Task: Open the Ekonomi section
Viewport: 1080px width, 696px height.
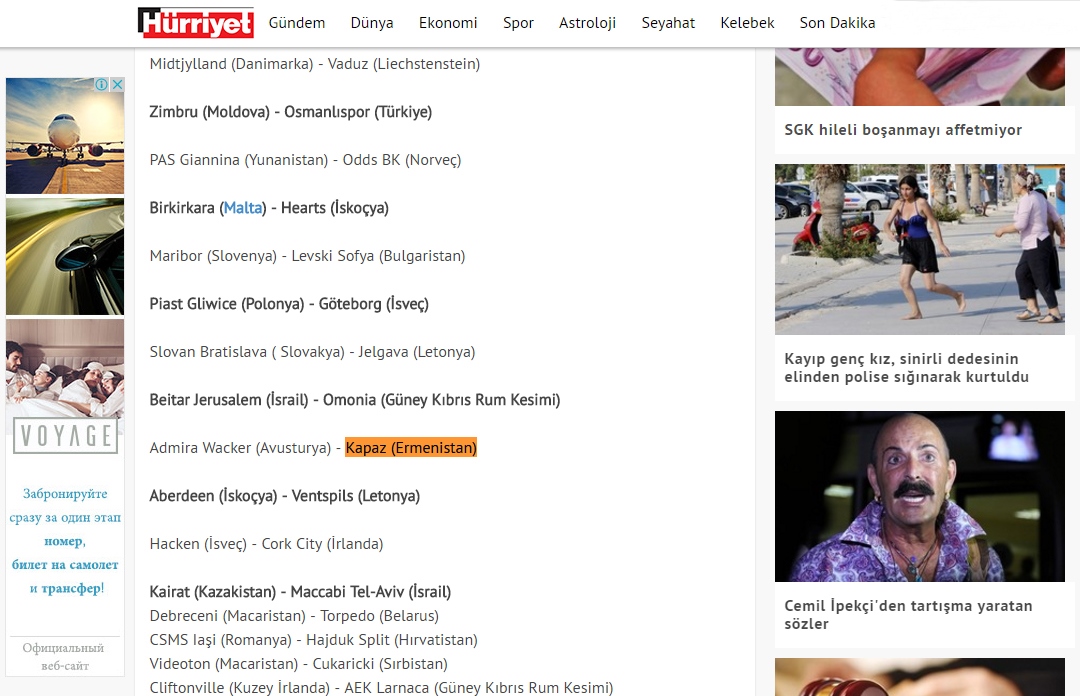Action: 448,23
